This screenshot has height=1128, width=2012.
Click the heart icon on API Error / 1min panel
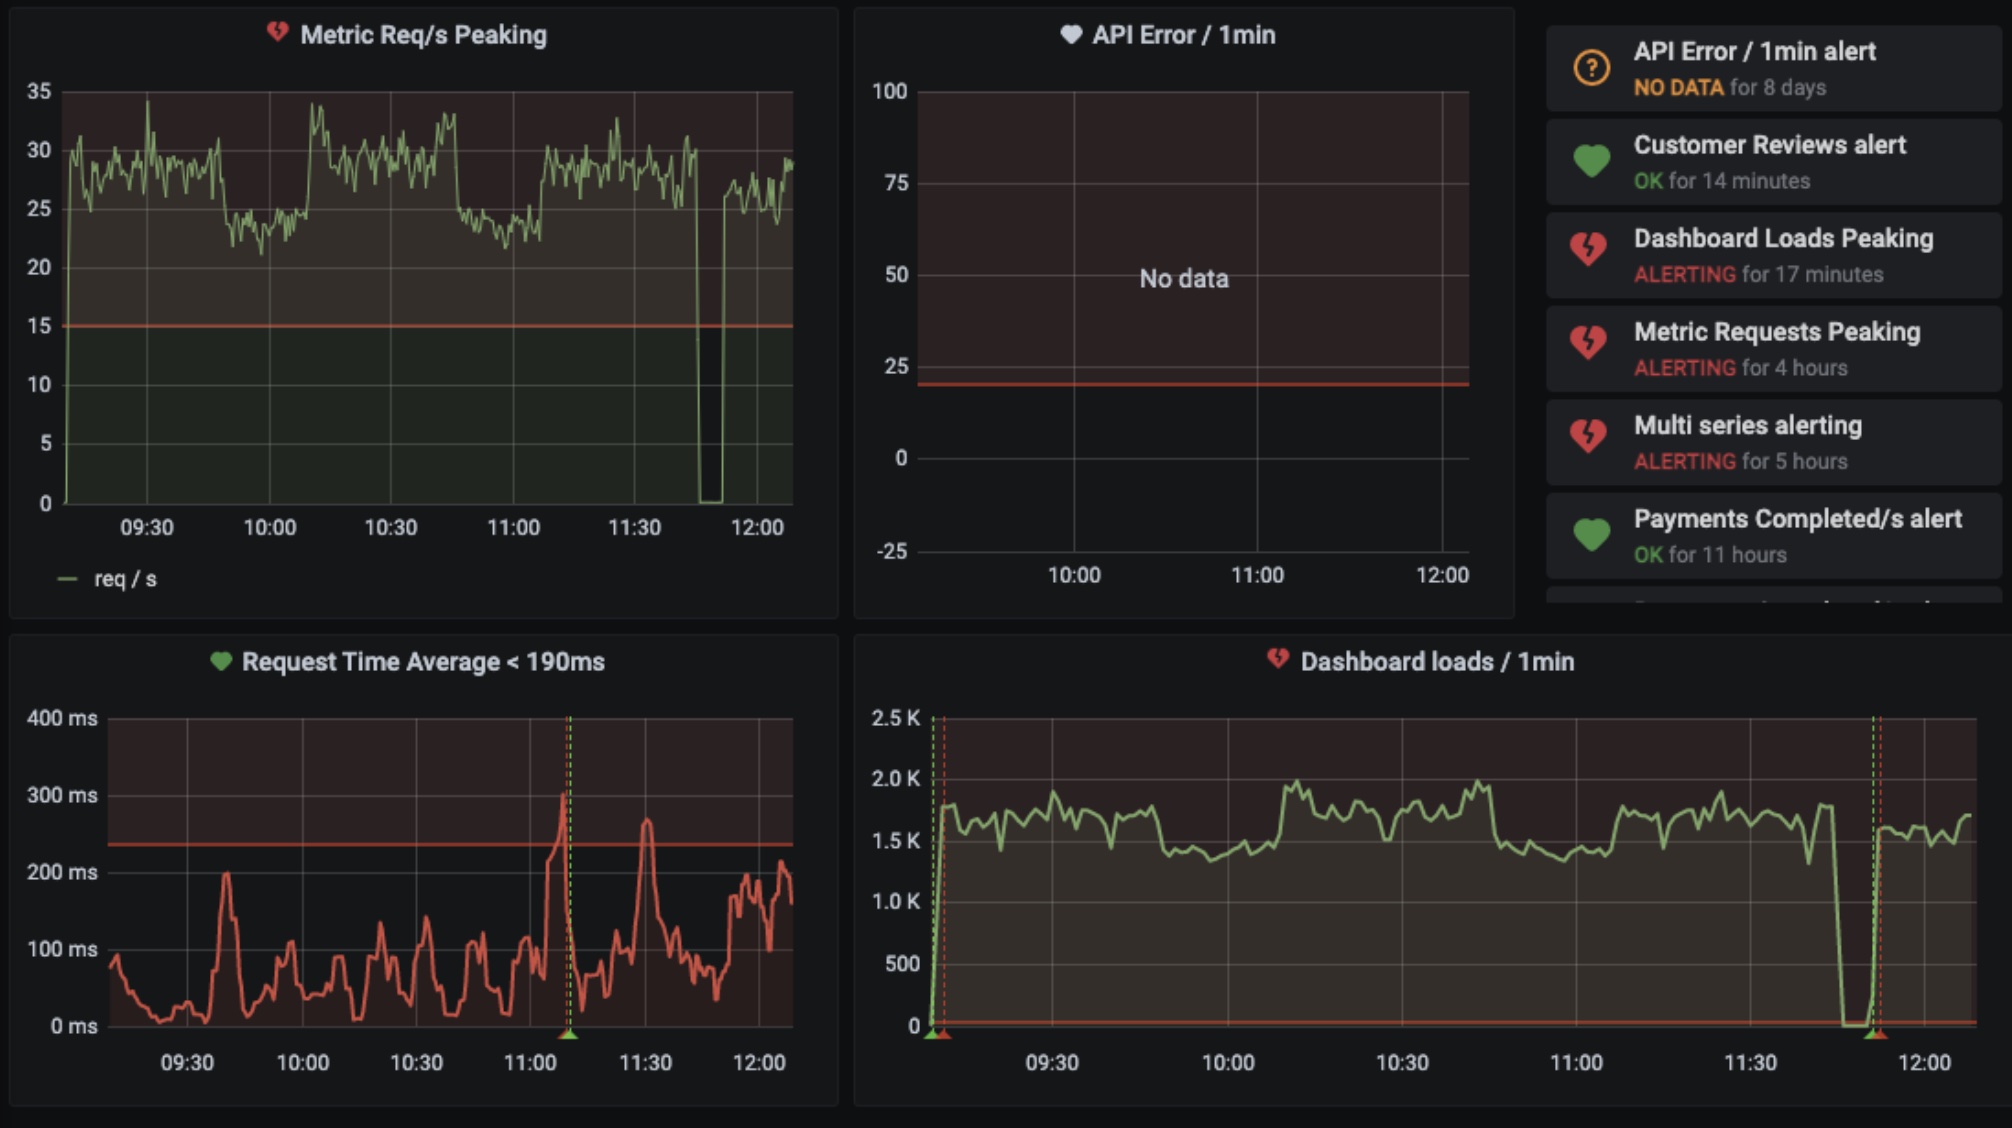tap(1070, 33)
